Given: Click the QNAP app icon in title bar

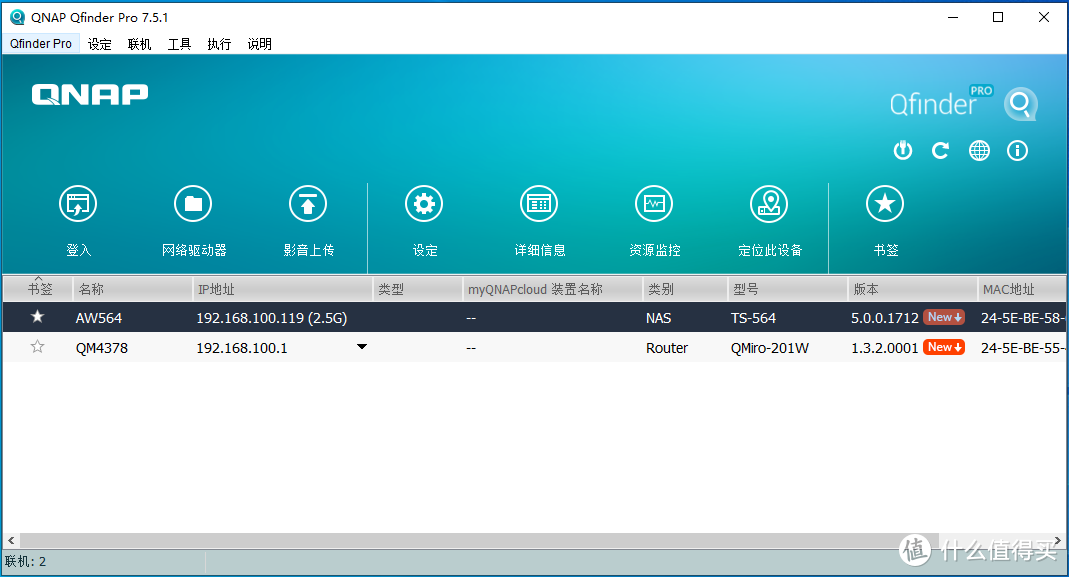Looking at the screenshot, I should click(x=17, y=17).
